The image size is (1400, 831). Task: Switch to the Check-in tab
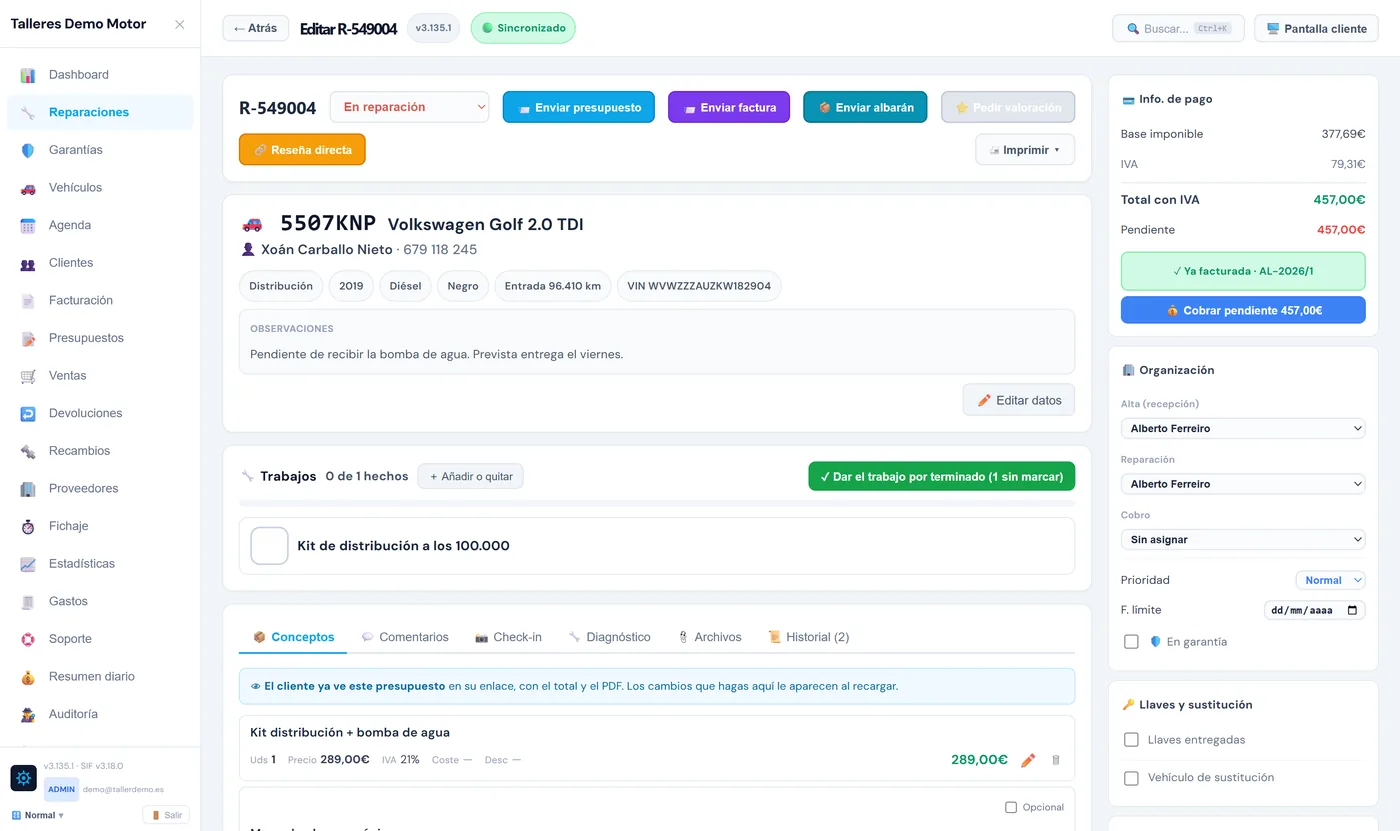pos(508,637)
